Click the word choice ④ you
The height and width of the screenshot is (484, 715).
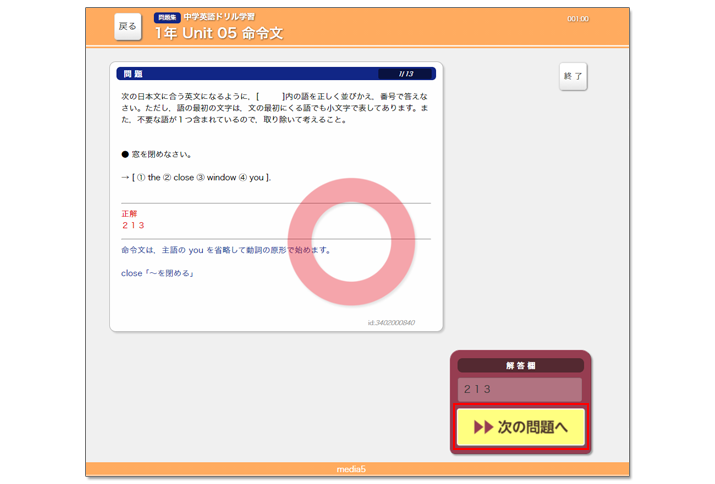[251, 177]
